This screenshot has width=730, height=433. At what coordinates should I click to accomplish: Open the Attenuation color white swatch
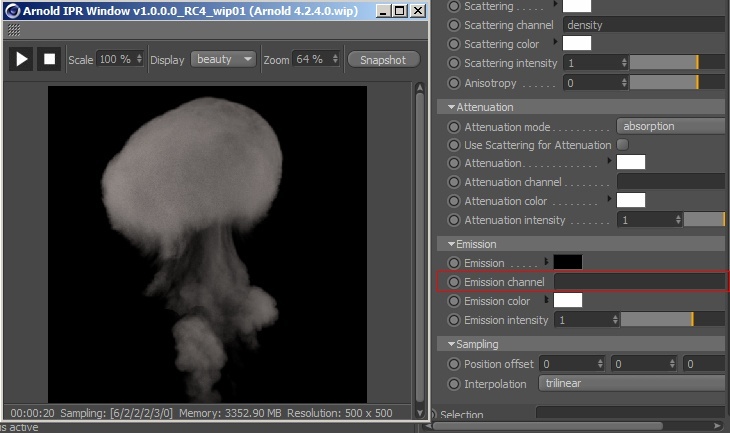click(631, 200)
